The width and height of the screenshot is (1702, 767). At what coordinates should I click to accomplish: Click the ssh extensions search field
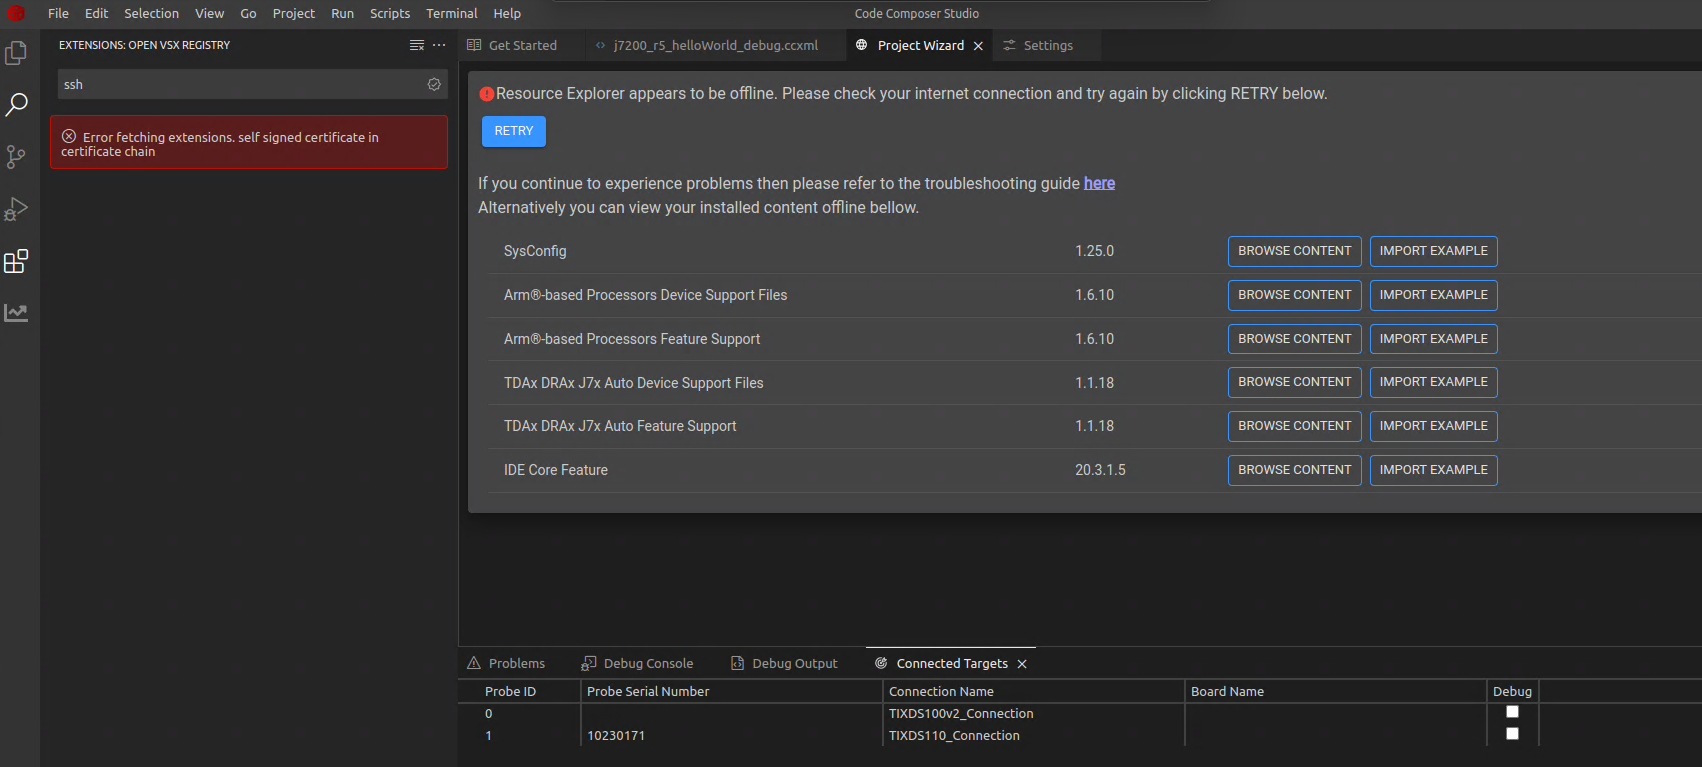tap(240, 85)
